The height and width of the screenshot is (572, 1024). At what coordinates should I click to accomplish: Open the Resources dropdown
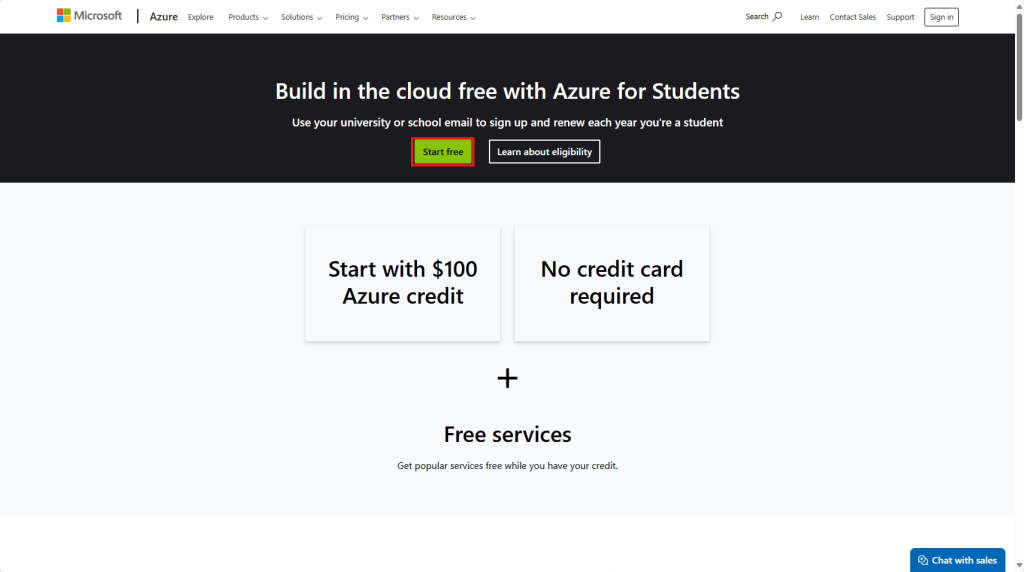453,17
